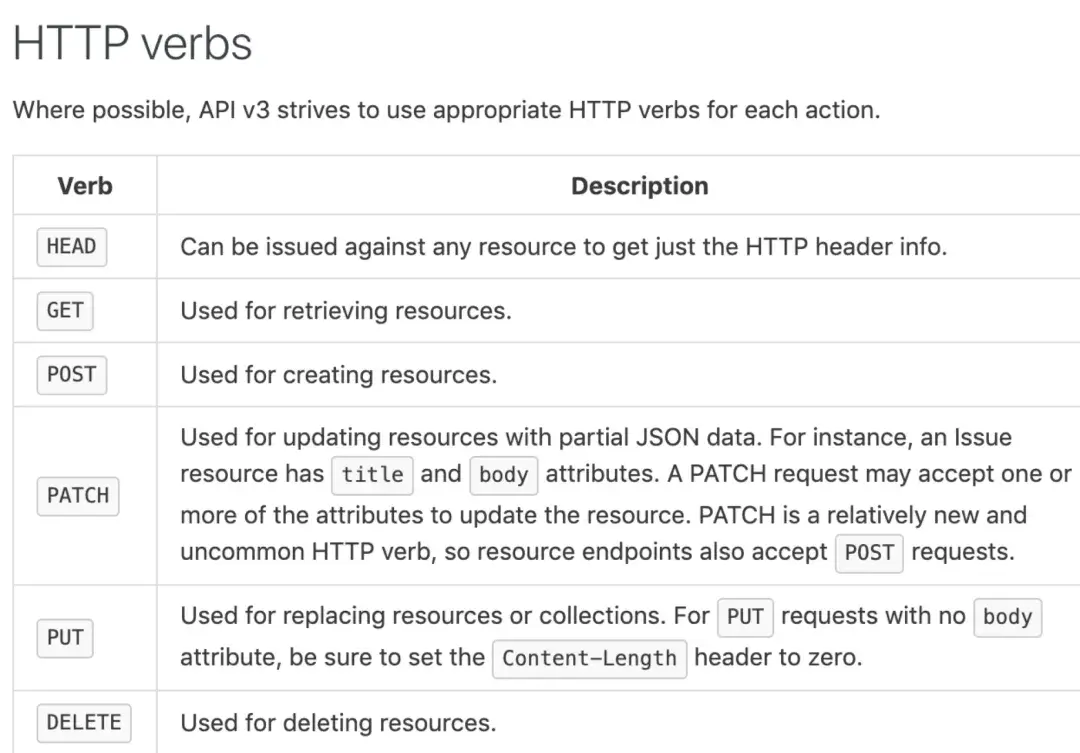This screenshot has width=1080, height=753.
Task: Click the "body" code label beside "title"
Action: 503,474
